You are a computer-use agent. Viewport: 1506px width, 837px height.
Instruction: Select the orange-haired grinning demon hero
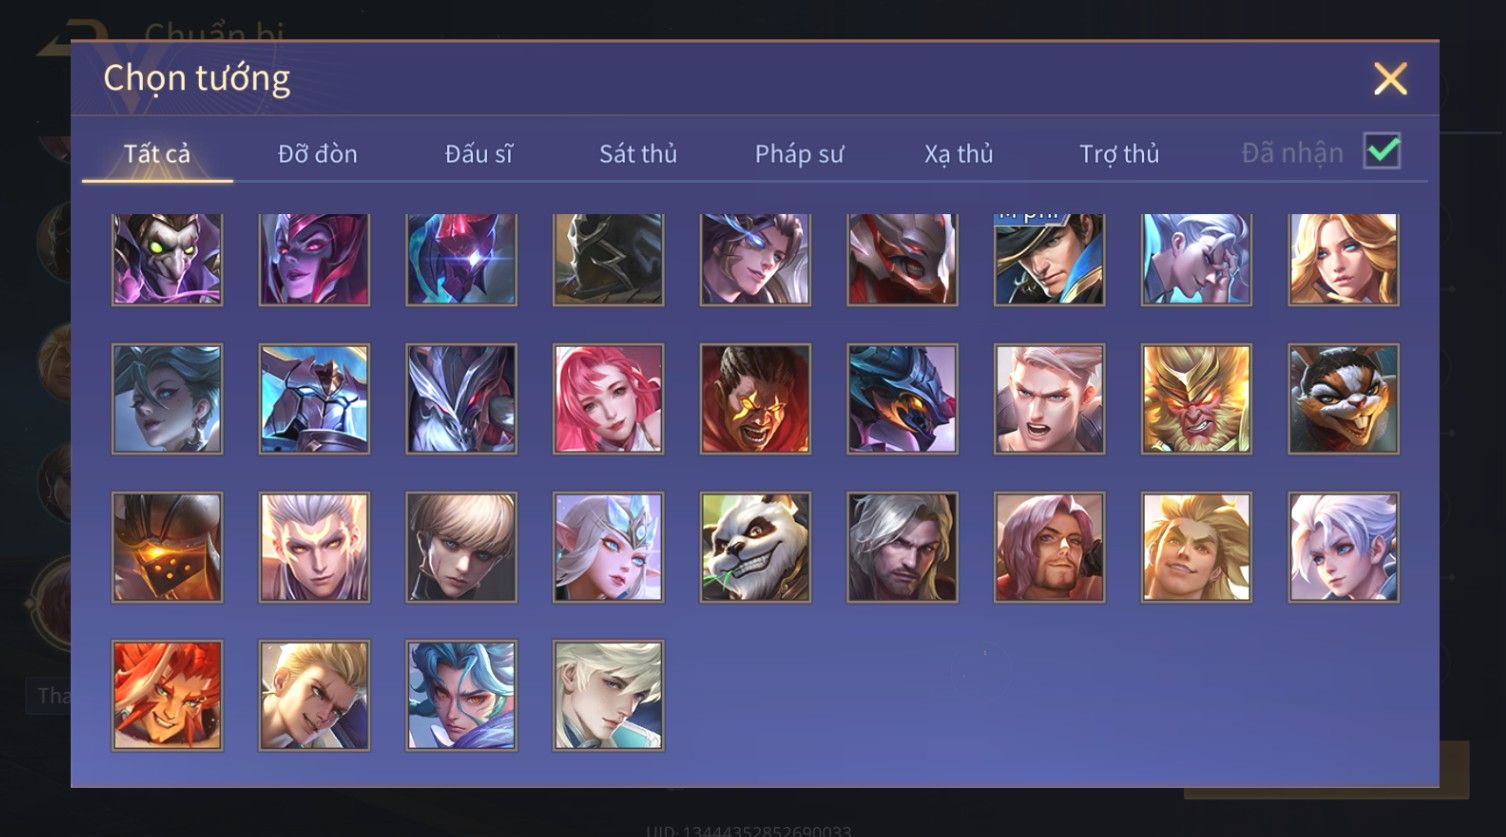(167, 695)
